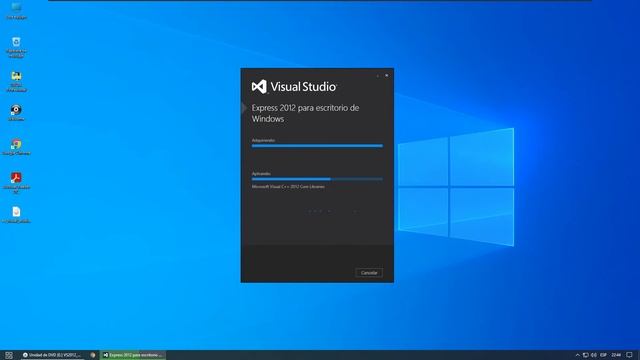Open the taskbar clock
Image resolution: width=640 pixels, height=360 pixels.
tap(616, 355)
